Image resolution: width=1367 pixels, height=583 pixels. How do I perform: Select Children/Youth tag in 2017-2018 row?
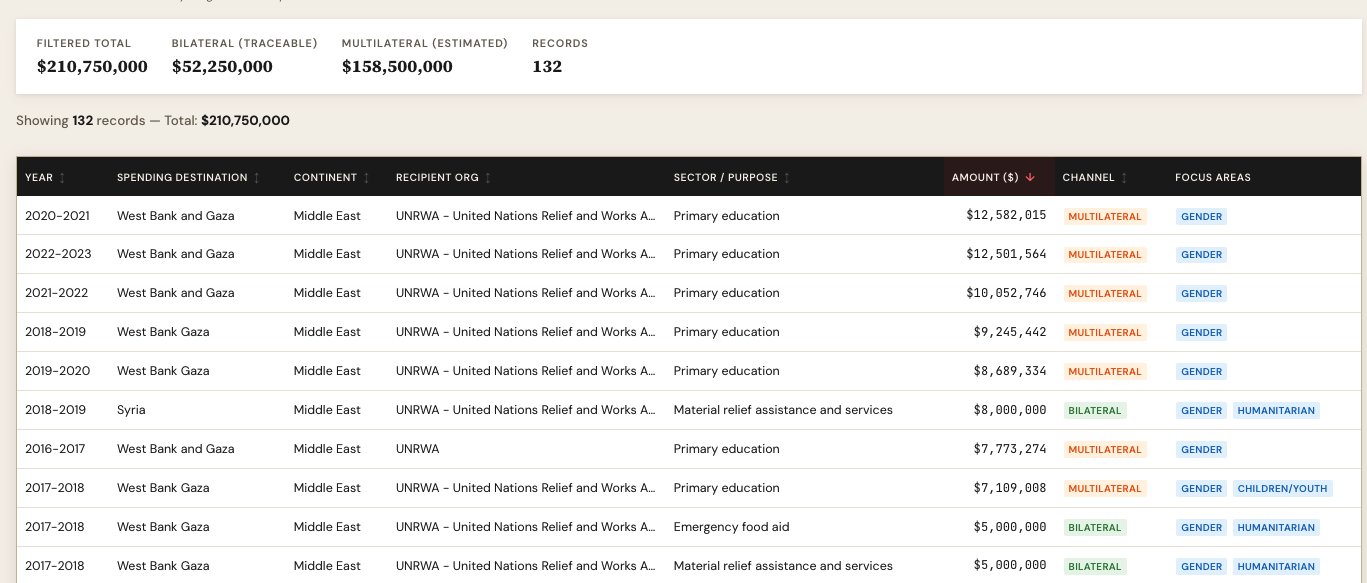click(1282, 489)
